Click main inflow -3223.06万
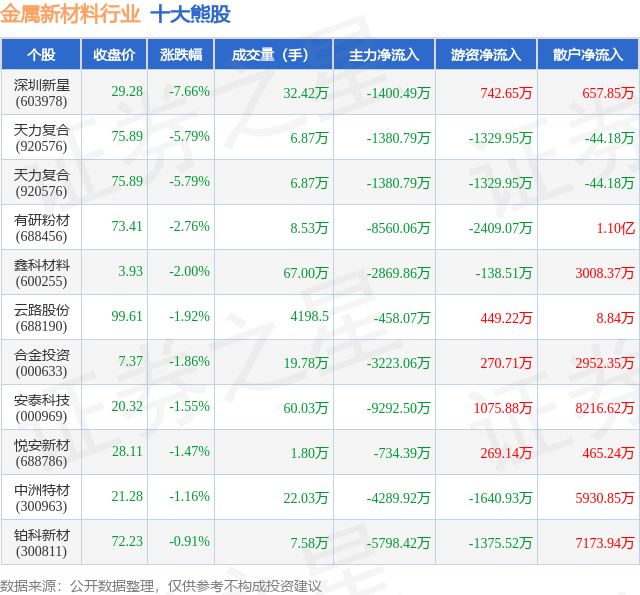The image size is (640, 595). pos(398,363)
